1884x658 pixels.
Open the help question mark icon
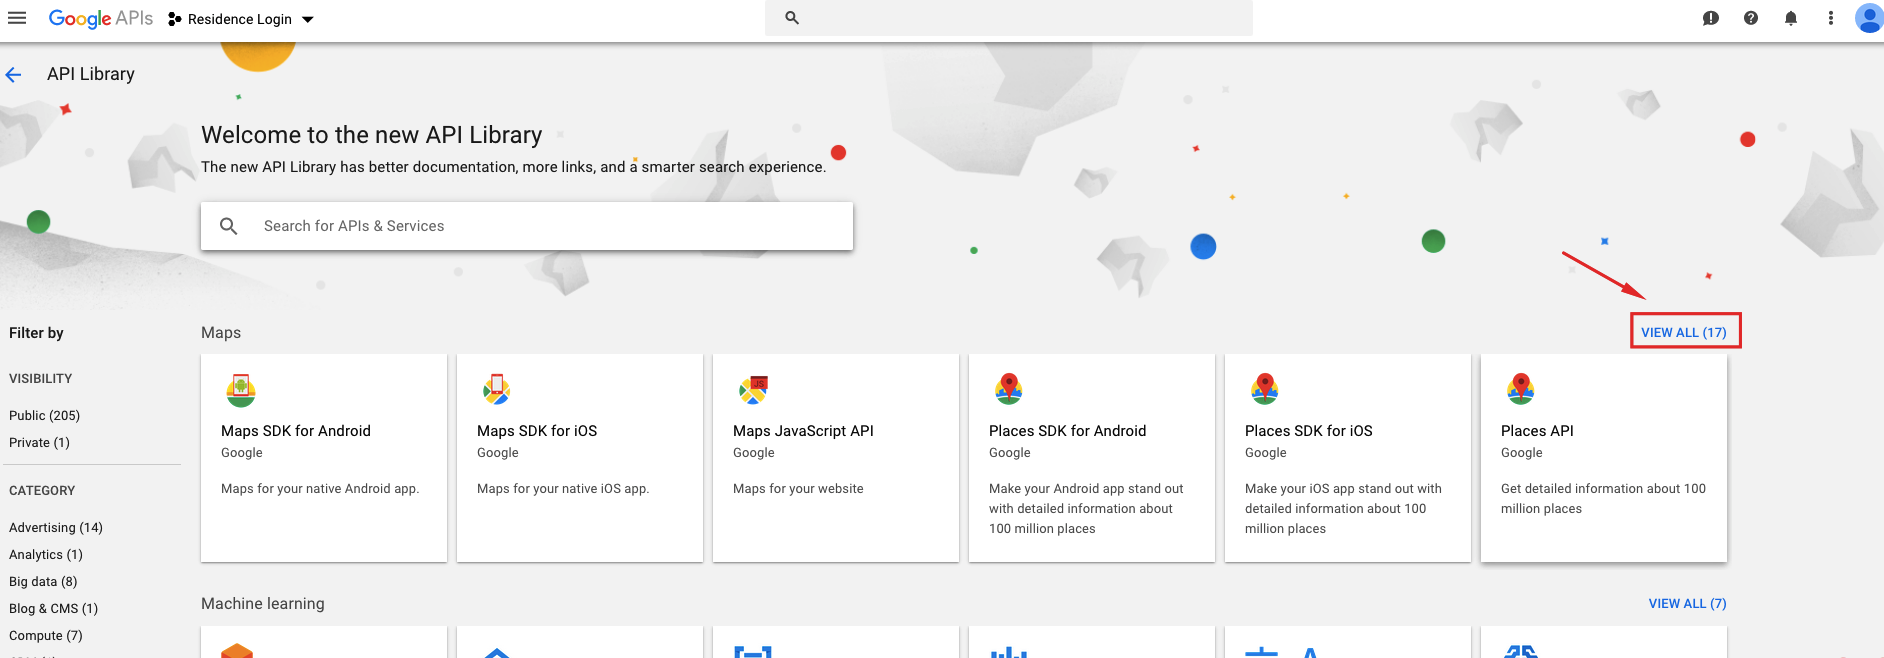(1751, 18)
